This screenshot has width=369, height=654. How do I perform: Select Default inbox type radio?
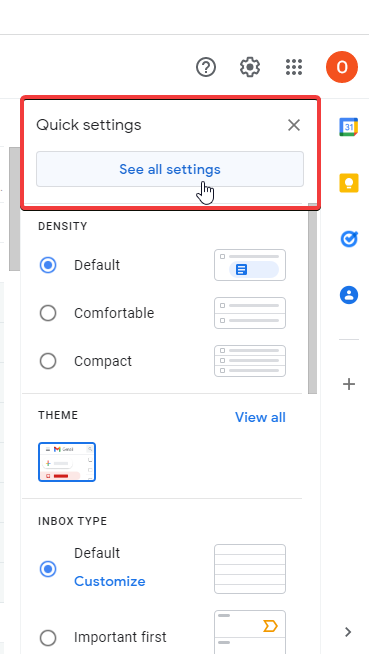click(48, 568)
